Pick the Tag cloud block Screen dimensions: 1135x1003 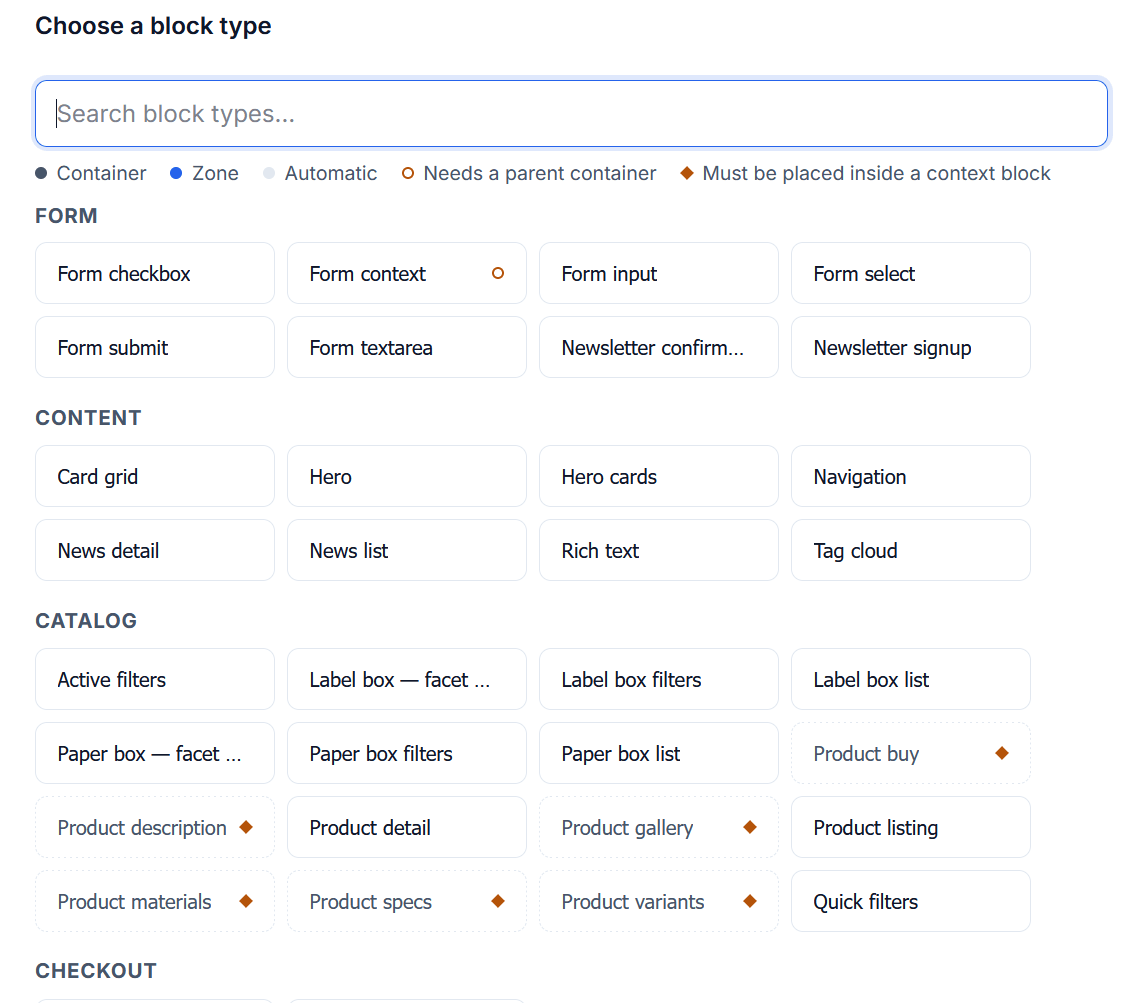tap(911, 550)
